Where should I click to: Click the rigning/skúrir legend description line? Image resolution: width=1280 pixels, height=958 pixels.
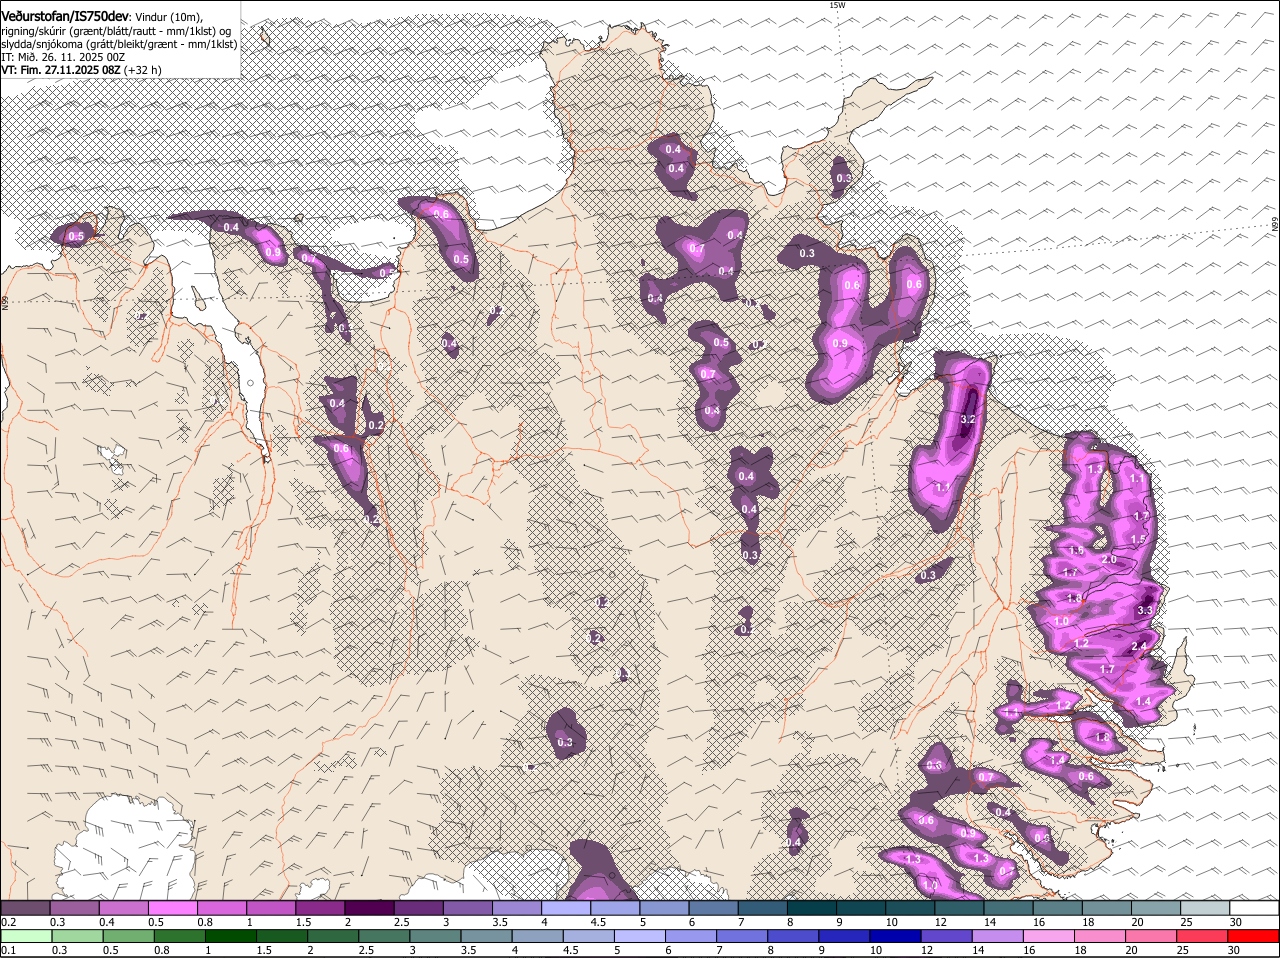coord(116,31)
